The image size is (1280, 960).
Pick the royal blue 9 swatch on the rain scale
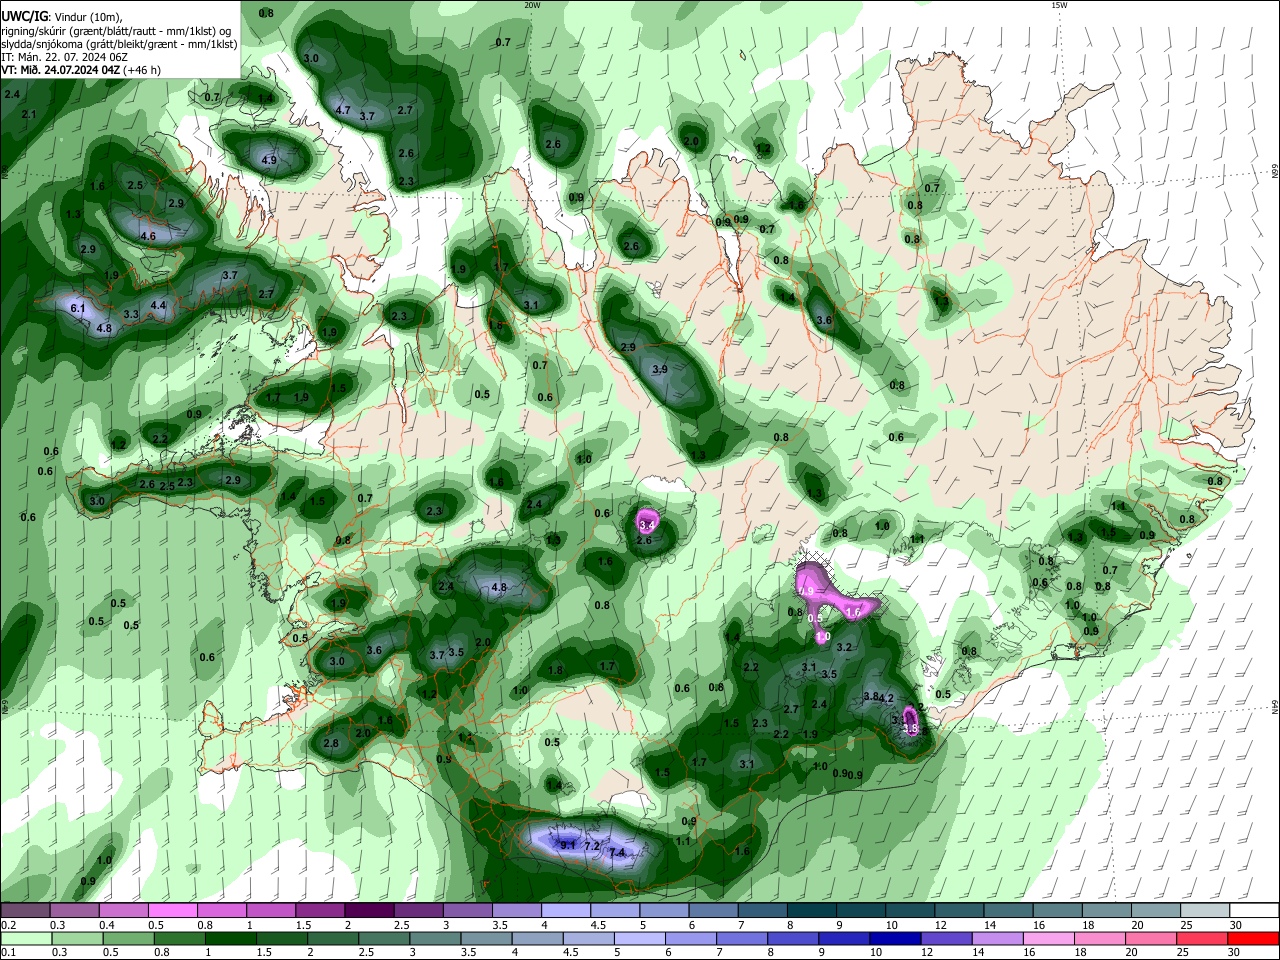coord(842,939)
